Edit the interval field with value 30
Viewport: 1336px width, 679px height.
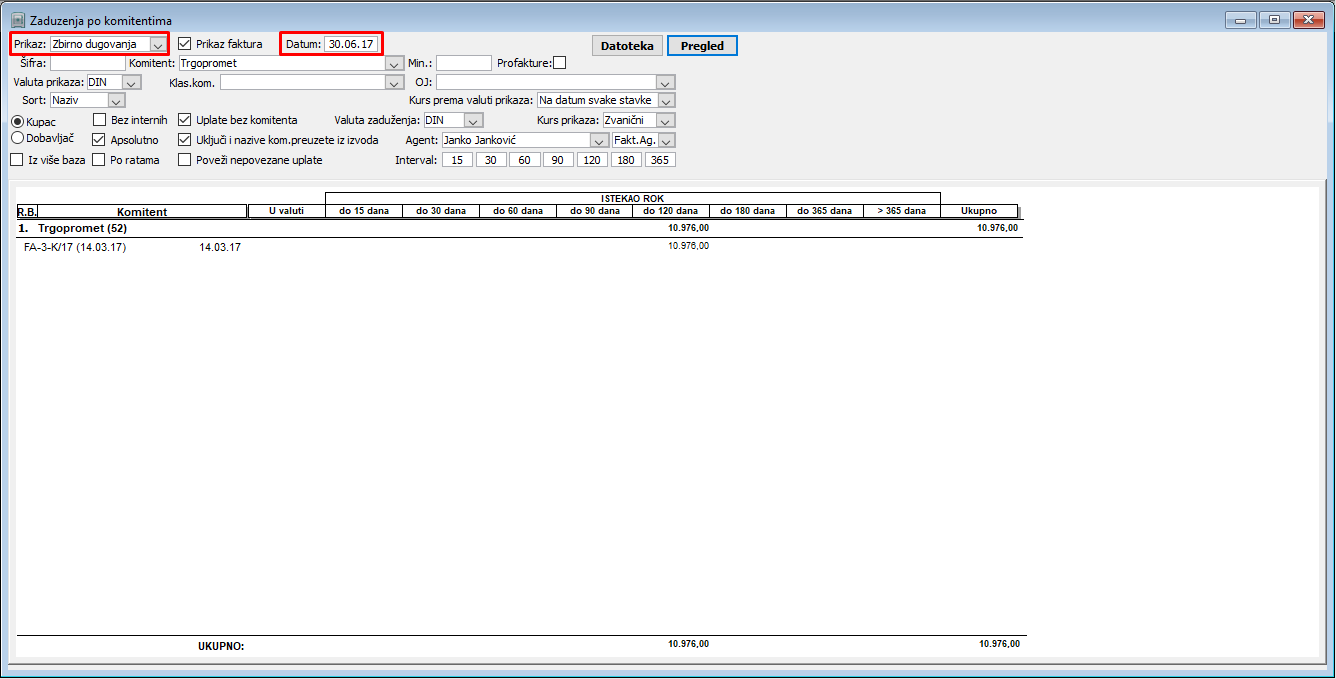[491, 160]
